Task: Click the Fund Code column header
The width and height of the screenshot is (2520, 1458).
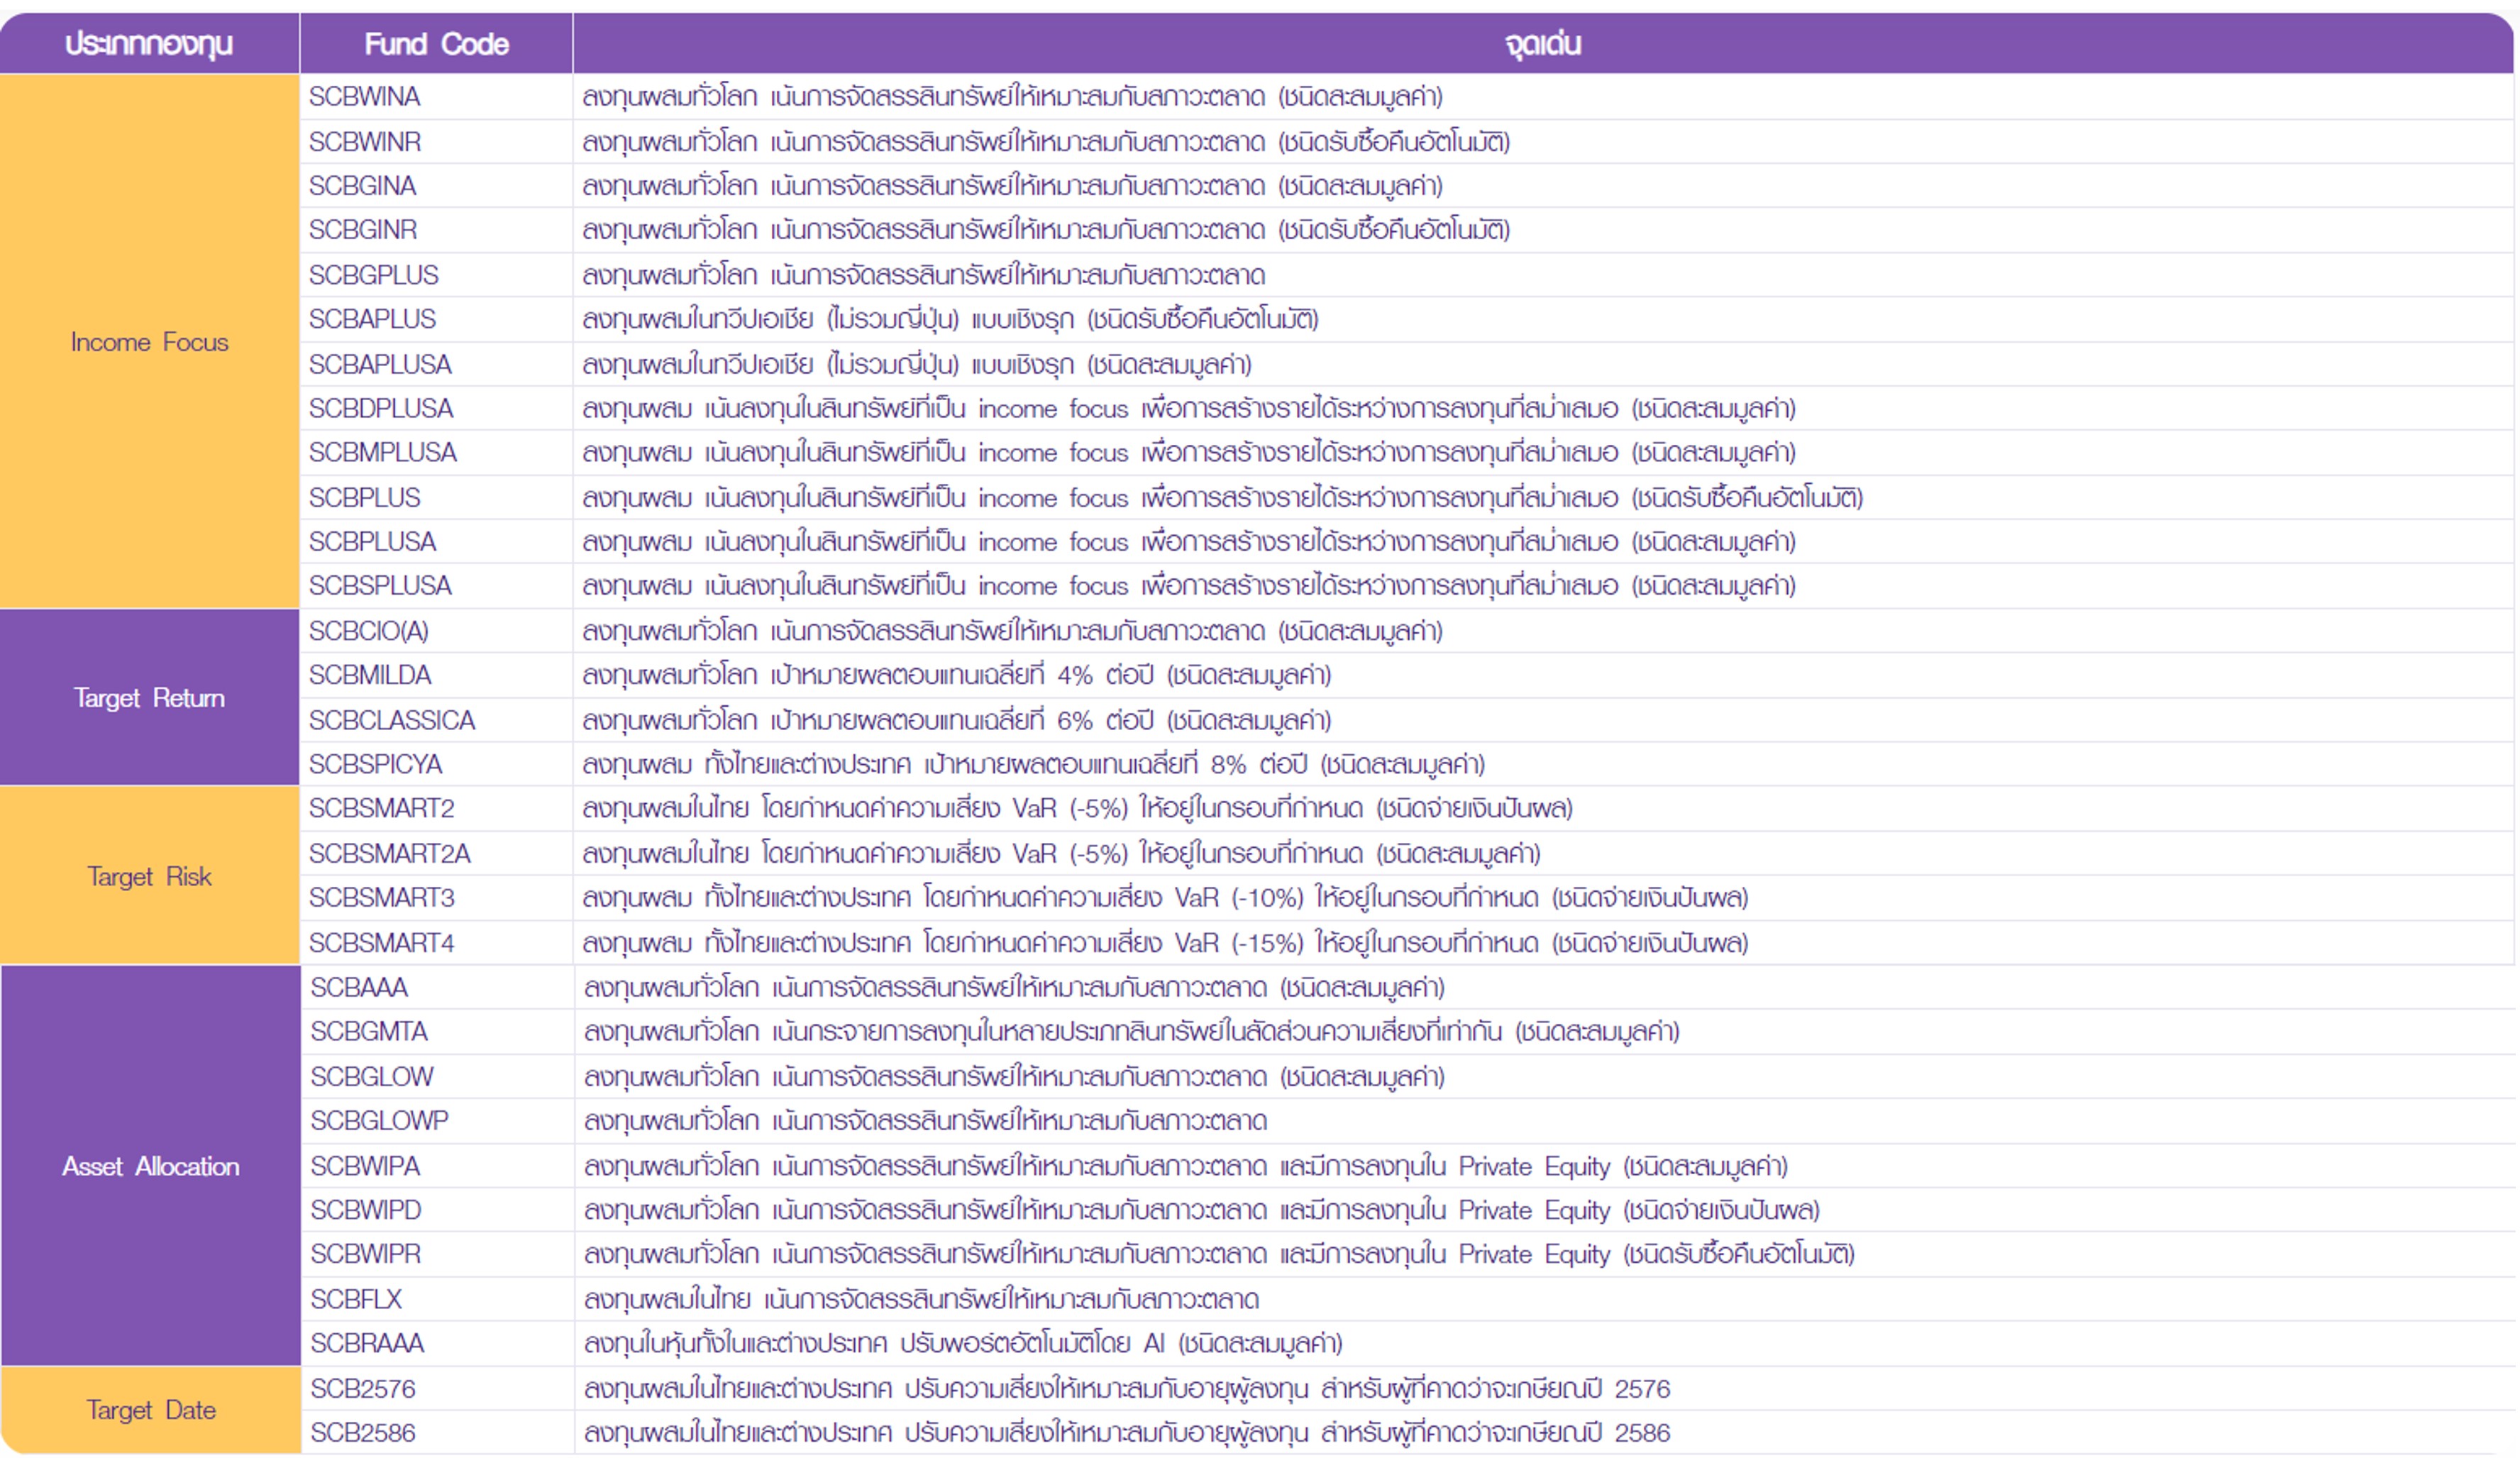Action: pos(436,44)
